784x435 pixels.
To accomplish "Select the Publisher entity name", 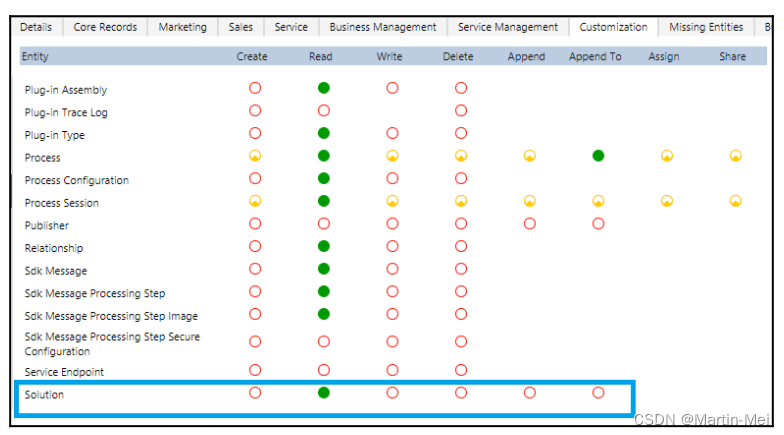I will [x=46, y=226].
